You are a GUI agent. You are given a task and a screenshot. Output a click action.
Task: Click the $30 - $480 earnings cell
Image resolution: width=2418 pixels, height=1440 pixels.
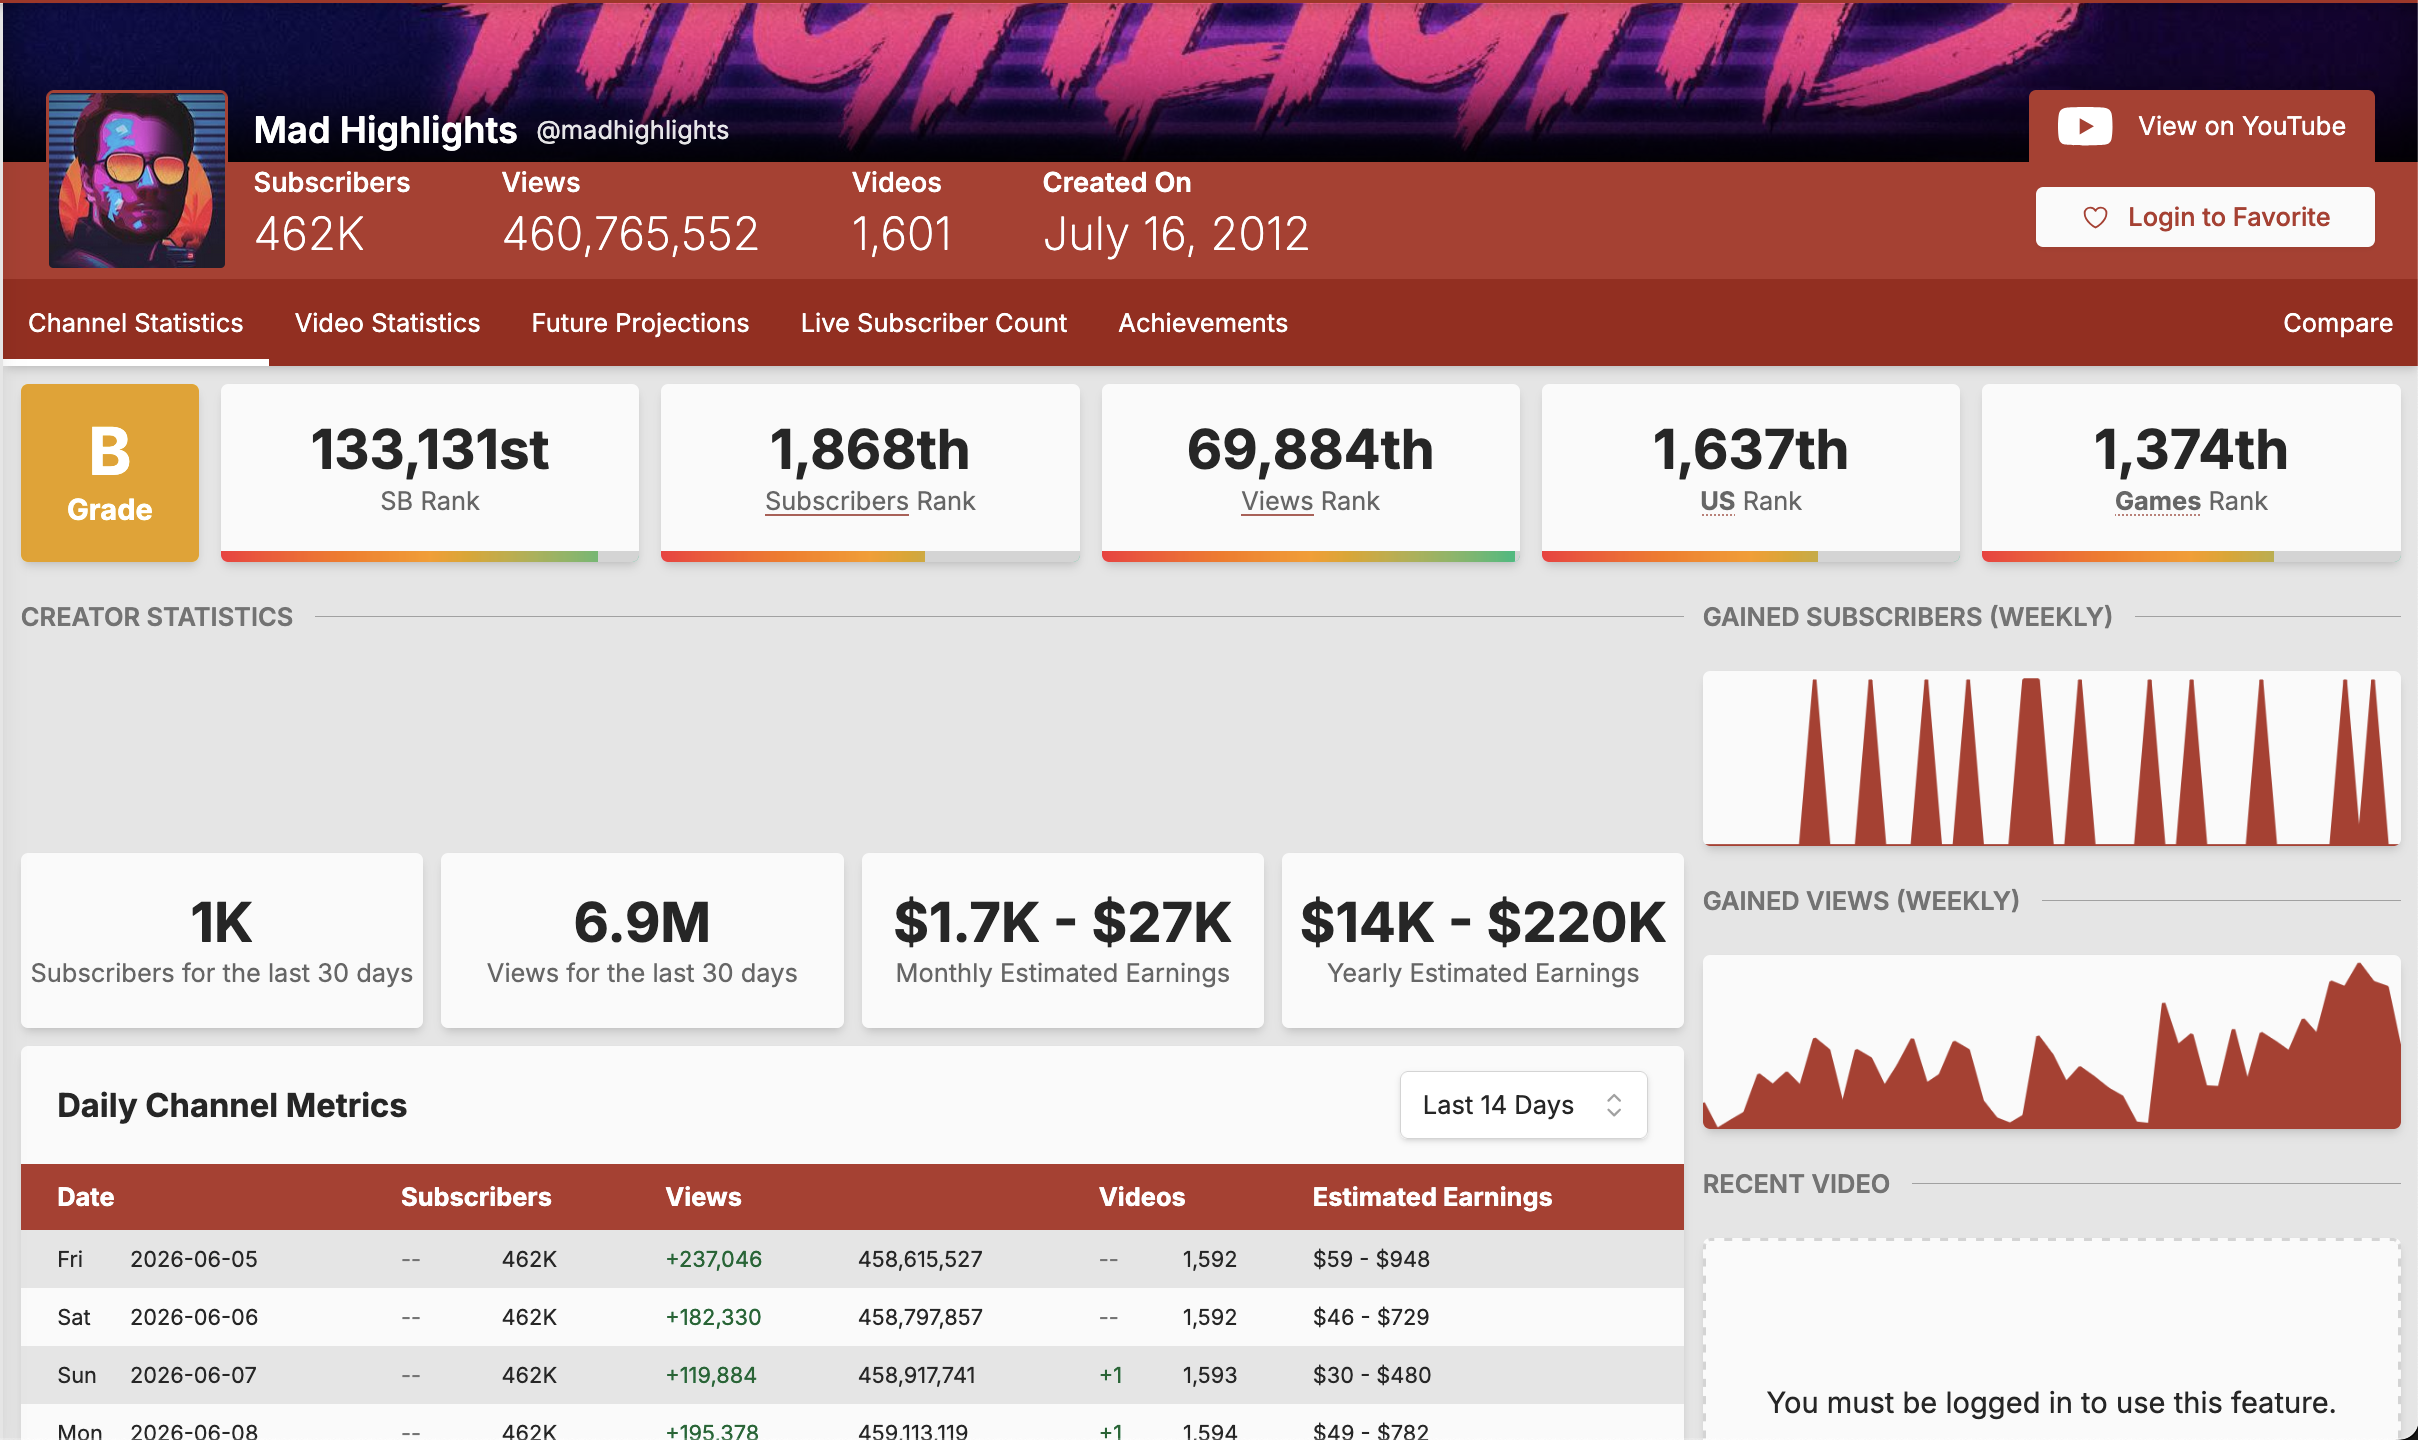click(x=1372, y=1375)
